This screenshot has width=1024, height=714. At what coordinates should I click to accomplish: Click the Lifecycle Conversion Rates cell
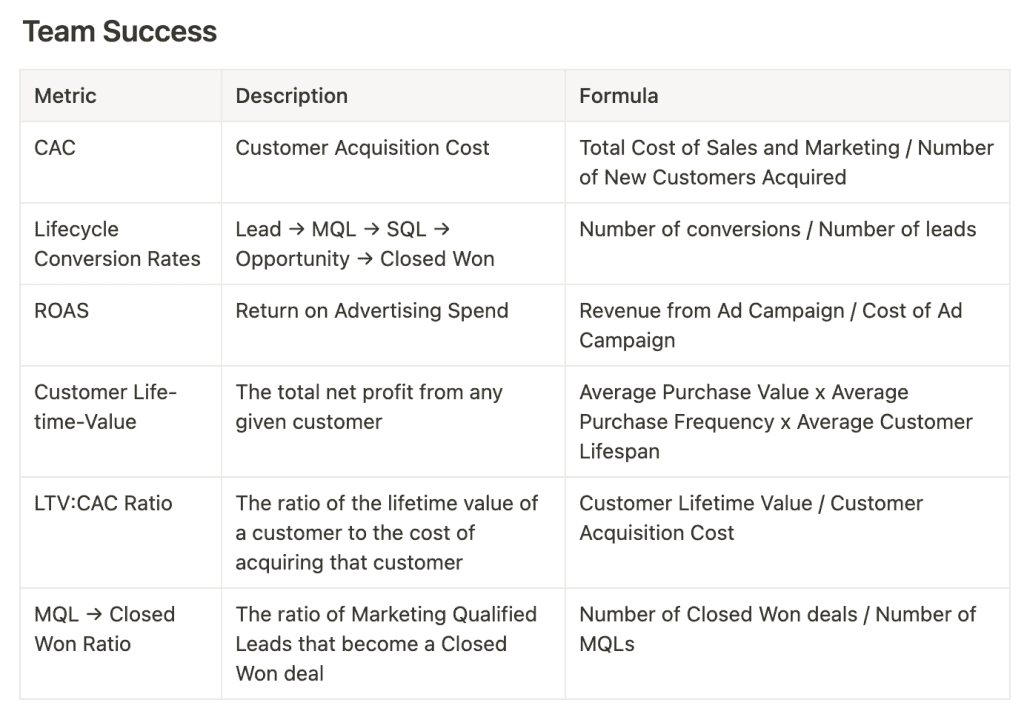[121, 244]
